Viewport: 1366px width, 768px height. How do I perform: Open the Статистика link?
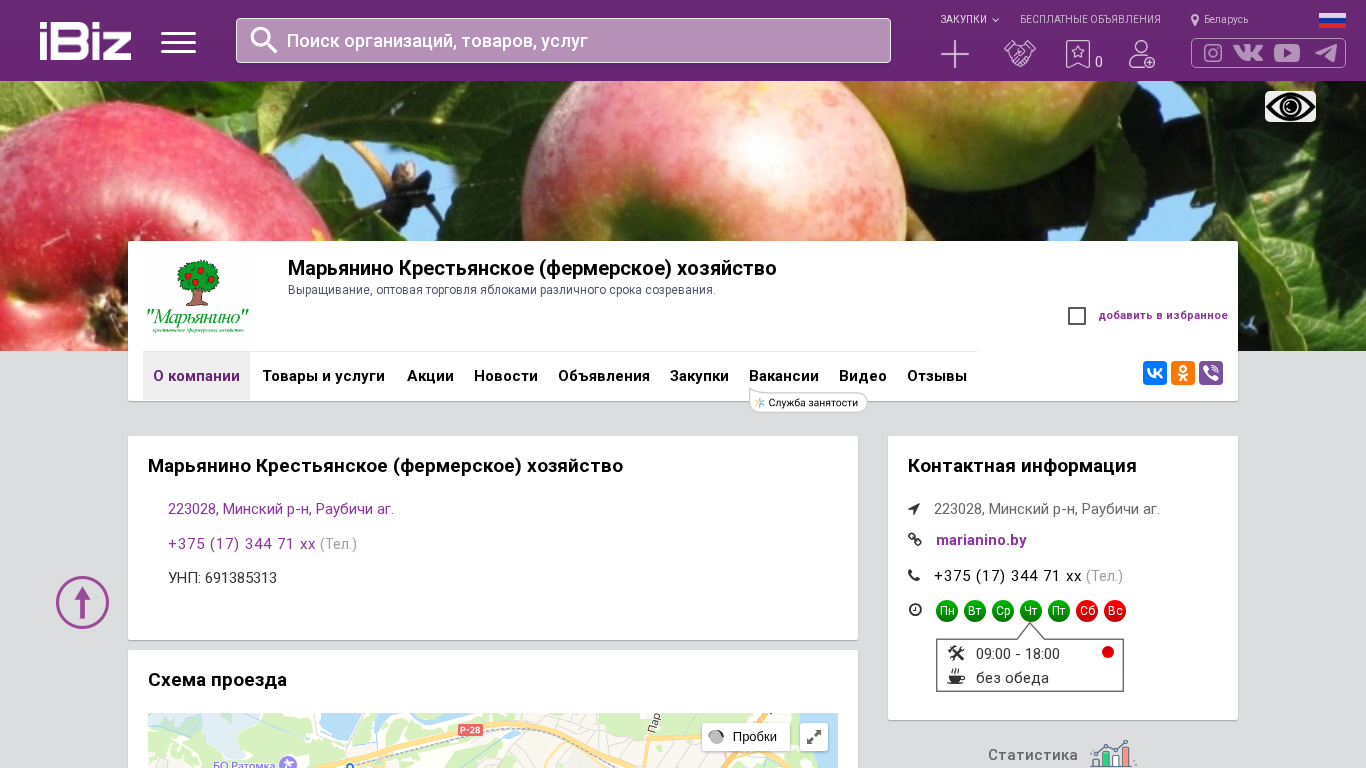tap(1033, 755)
